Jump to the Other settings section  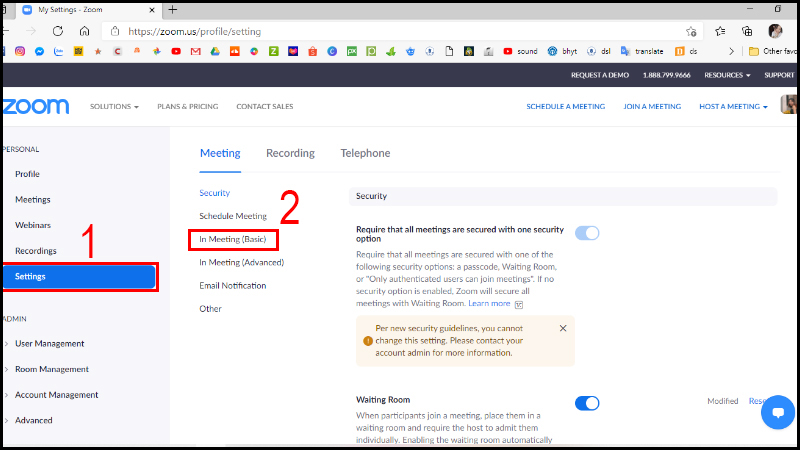coord(210,309)
